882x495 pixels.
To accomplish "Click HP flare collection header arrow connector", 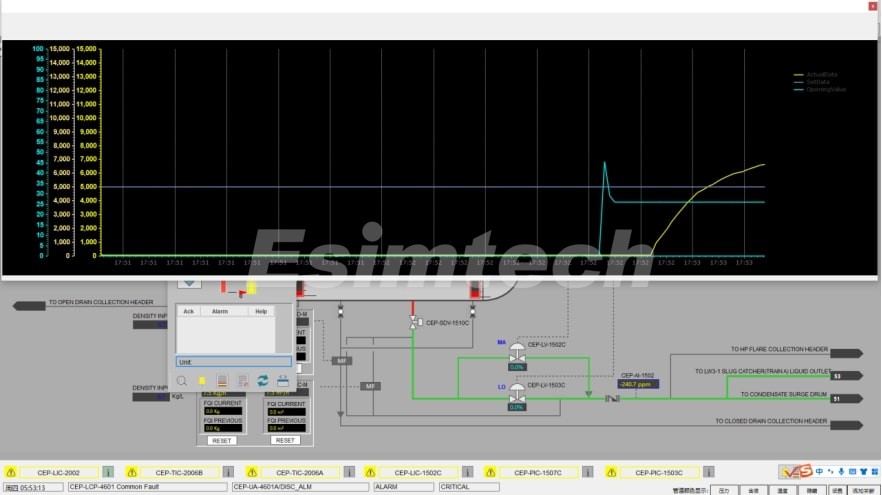I will point(846,353).
